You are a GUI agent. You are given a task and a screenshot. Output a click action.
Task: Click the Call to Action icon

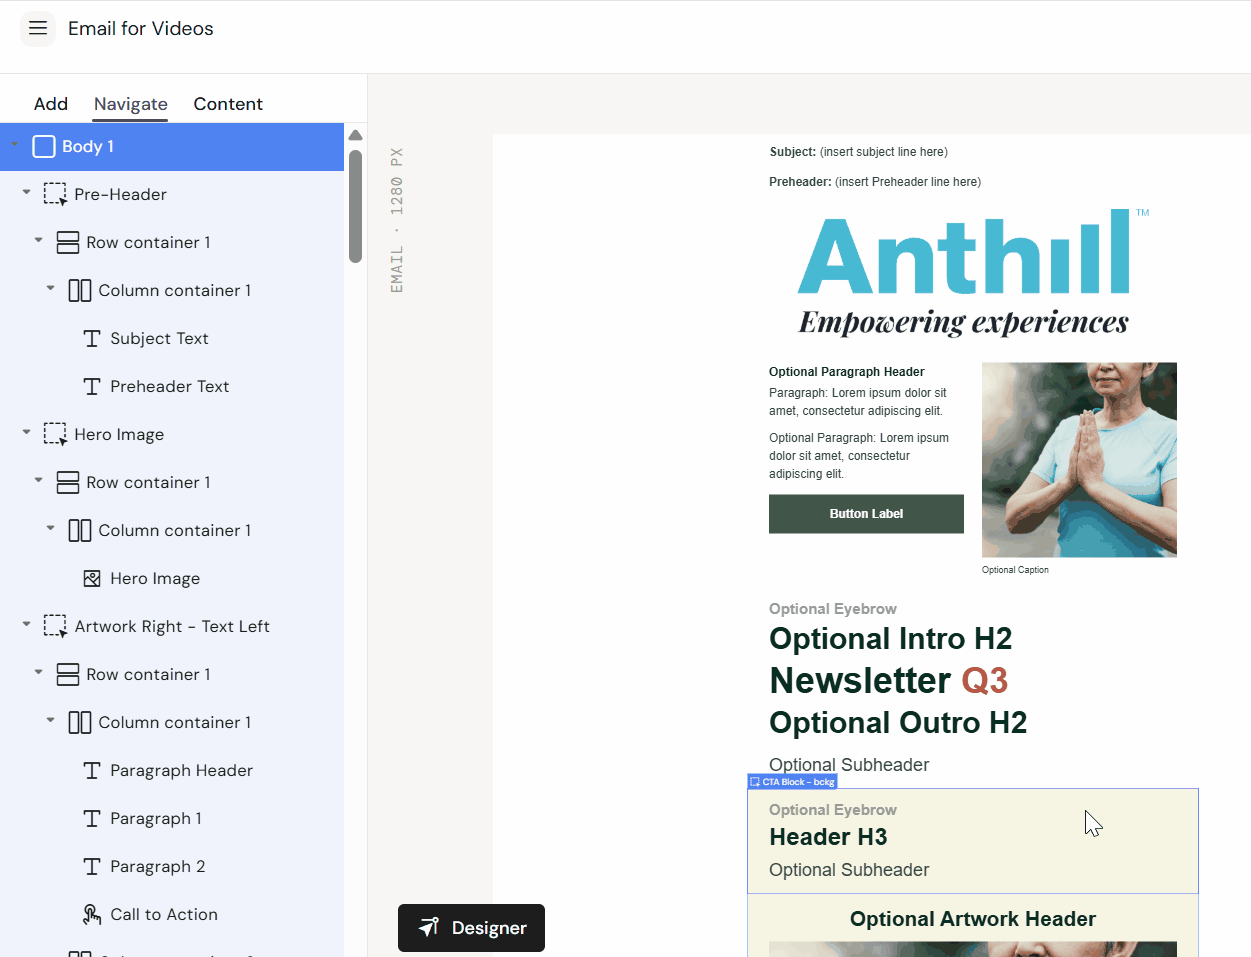pos(92,915)
